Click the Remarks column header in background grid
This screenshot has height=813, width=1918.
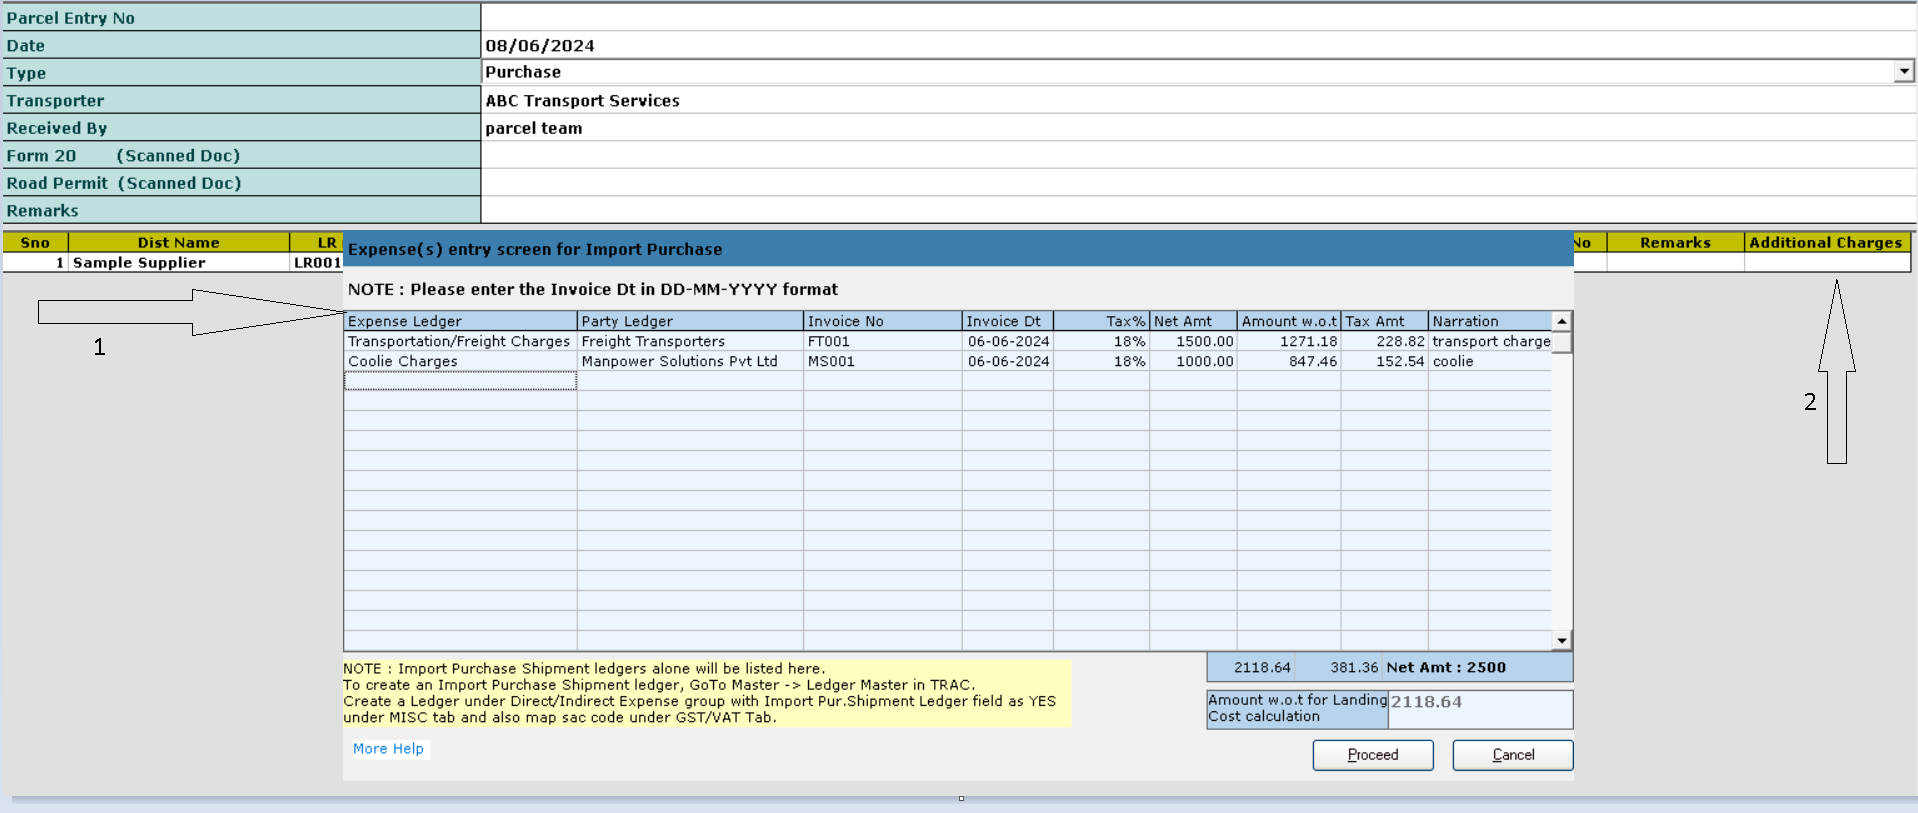click(1675, 242)
